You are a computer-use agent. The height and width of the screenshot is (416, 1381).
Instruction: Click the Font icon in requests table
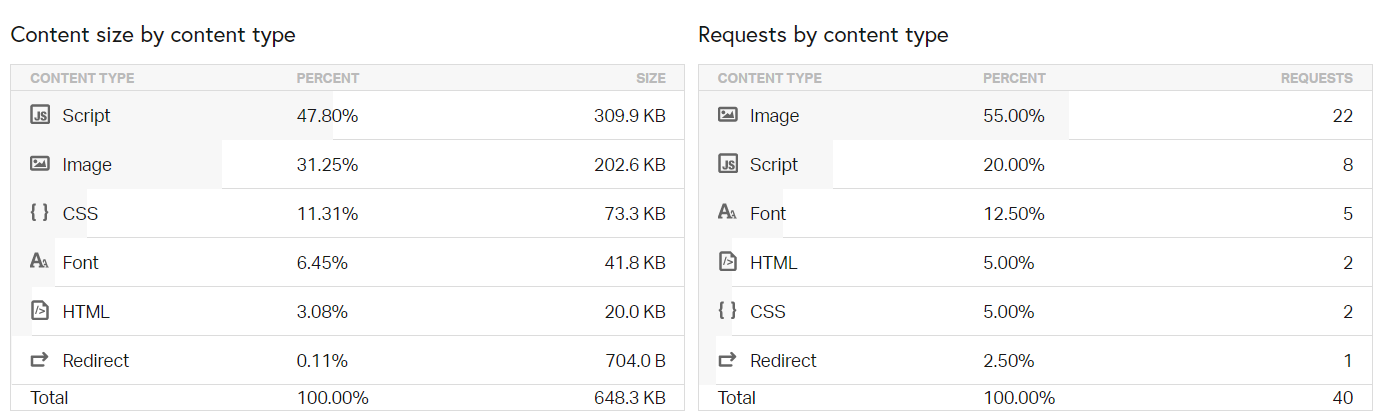[x=728, y=213]
